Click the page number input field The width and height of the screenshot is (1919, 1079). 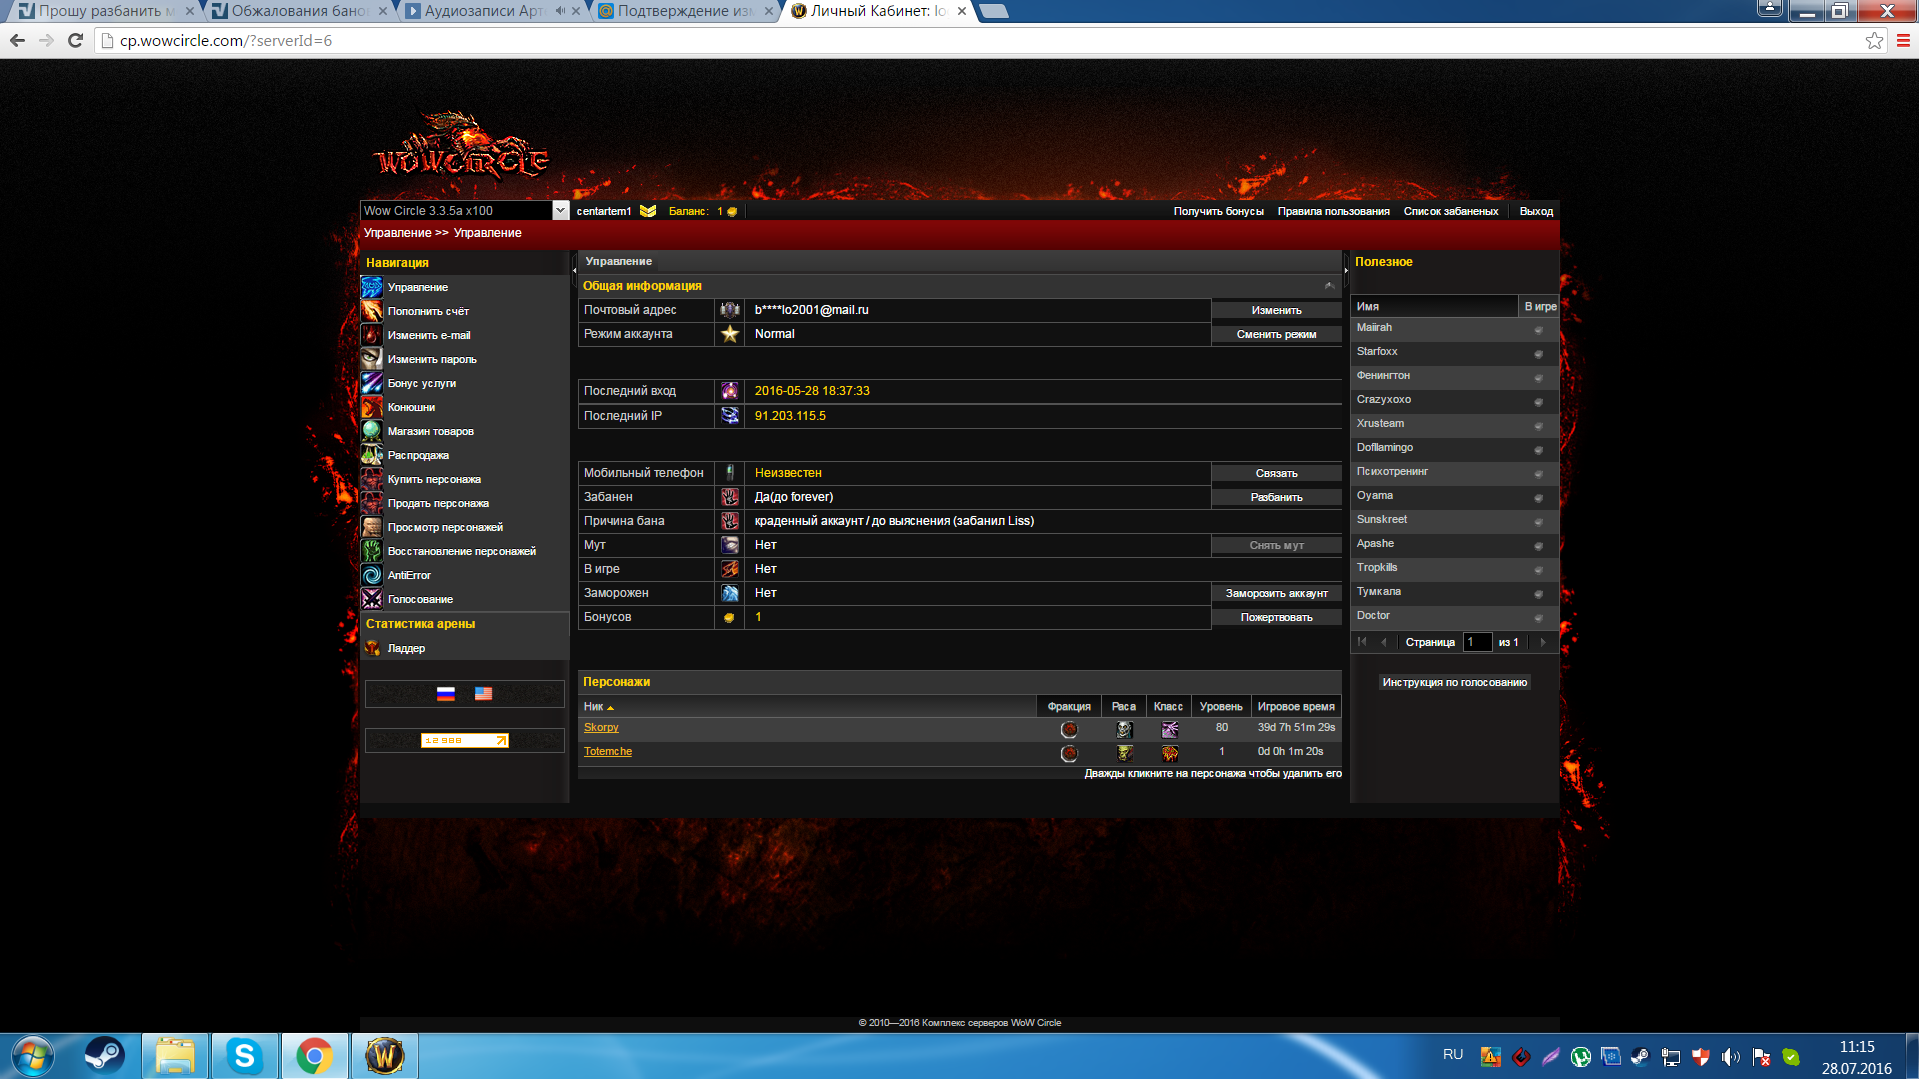1477,642
